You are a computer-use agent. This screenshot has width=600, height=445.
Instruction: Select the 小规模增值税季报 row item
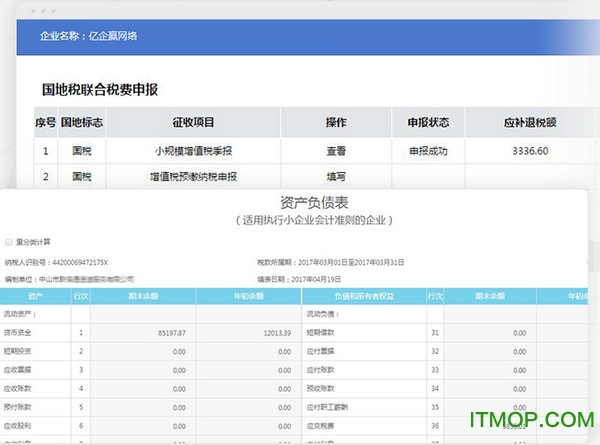[194, 152]
